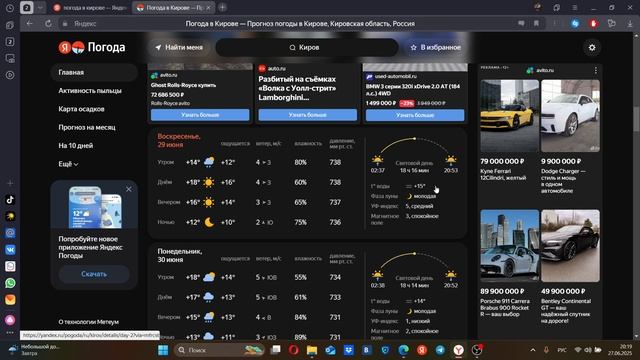Click sunset icon at 20:53
Screen dimensions: 640x360
coord(451,160)
